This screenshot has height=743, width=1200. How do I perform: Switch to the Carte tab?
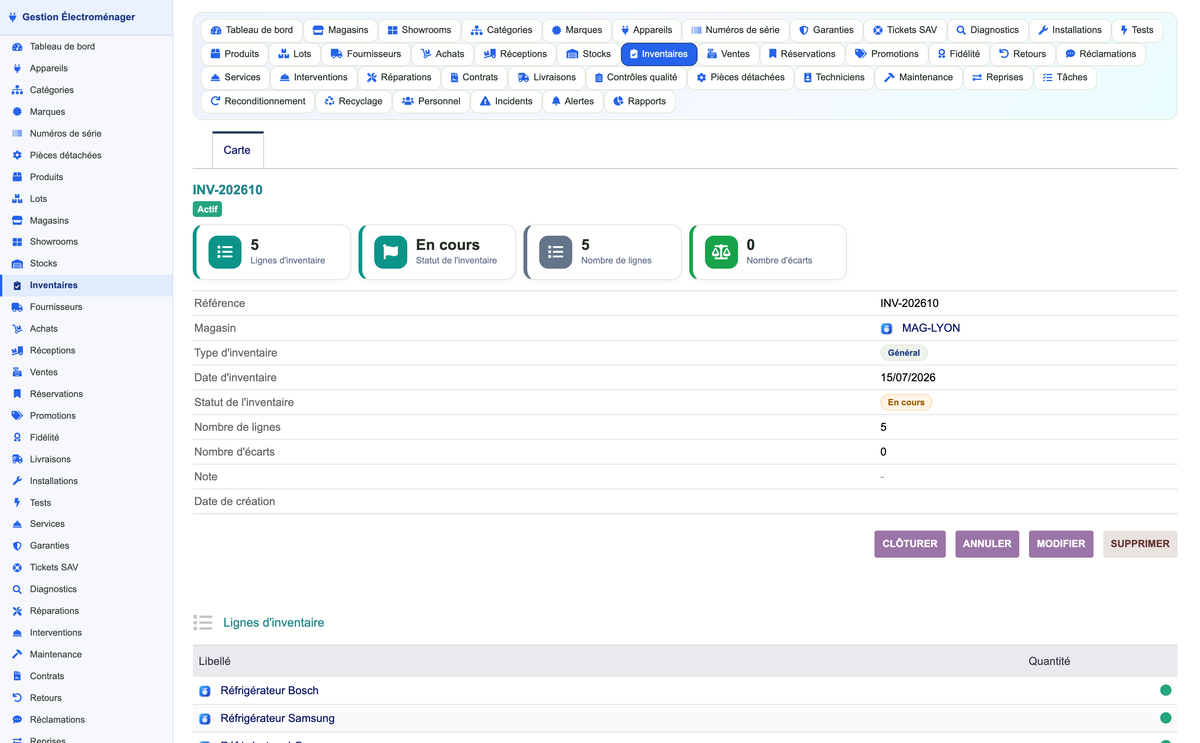click(x=237, y=150)
